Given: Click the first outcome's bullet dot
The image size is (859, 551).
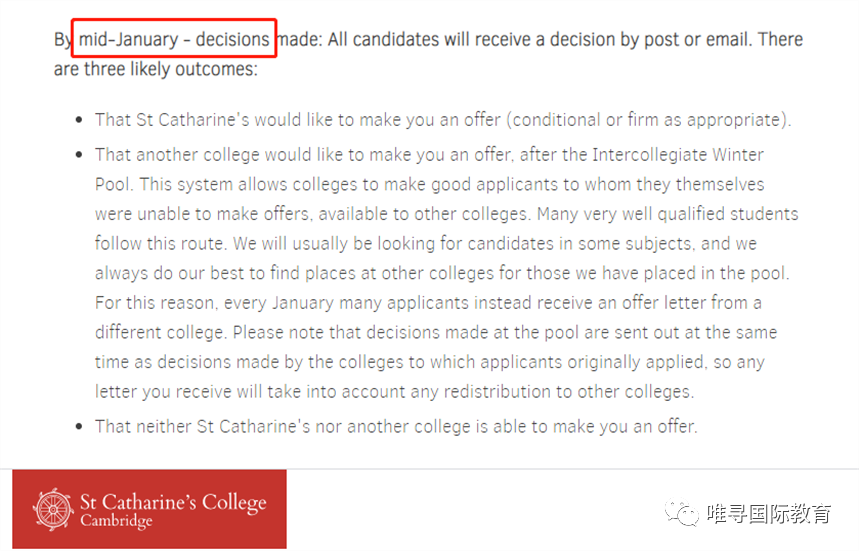Looking at the screenshot, I should (x=79, y=120).
